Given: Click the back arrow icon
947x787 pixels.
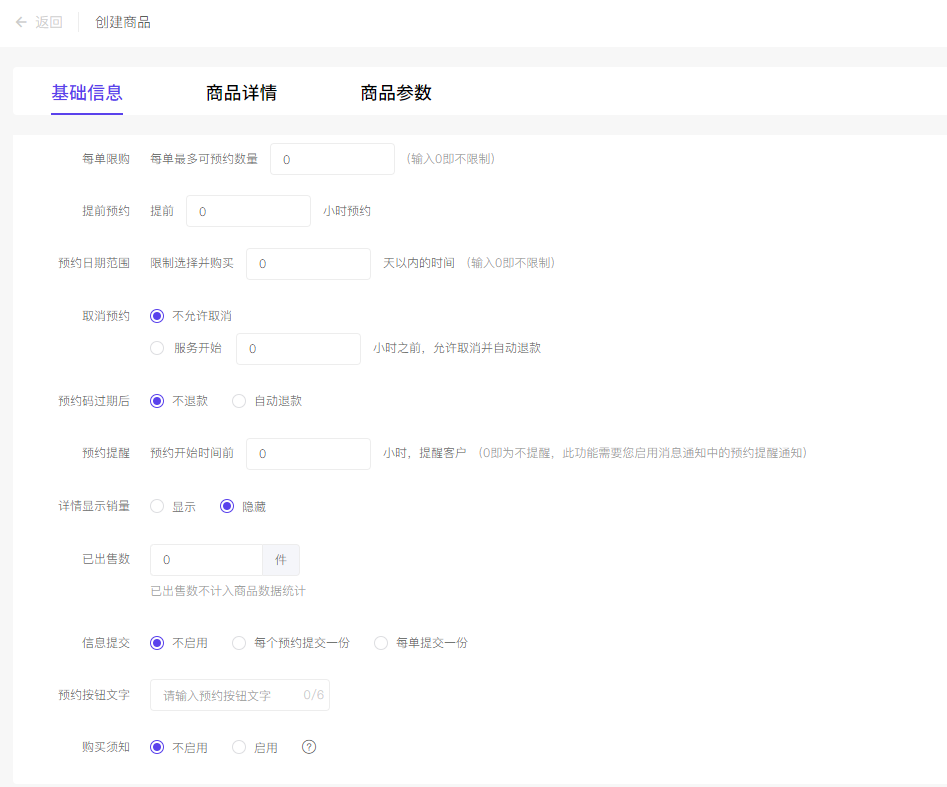Looking at the screenshot, I should 21,22.
